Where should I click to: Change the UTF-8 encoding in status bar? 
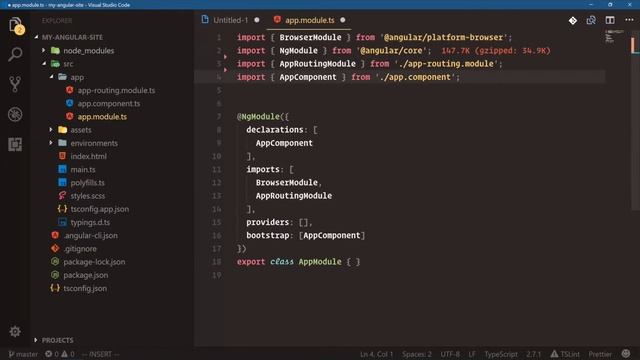click(450, 354)
